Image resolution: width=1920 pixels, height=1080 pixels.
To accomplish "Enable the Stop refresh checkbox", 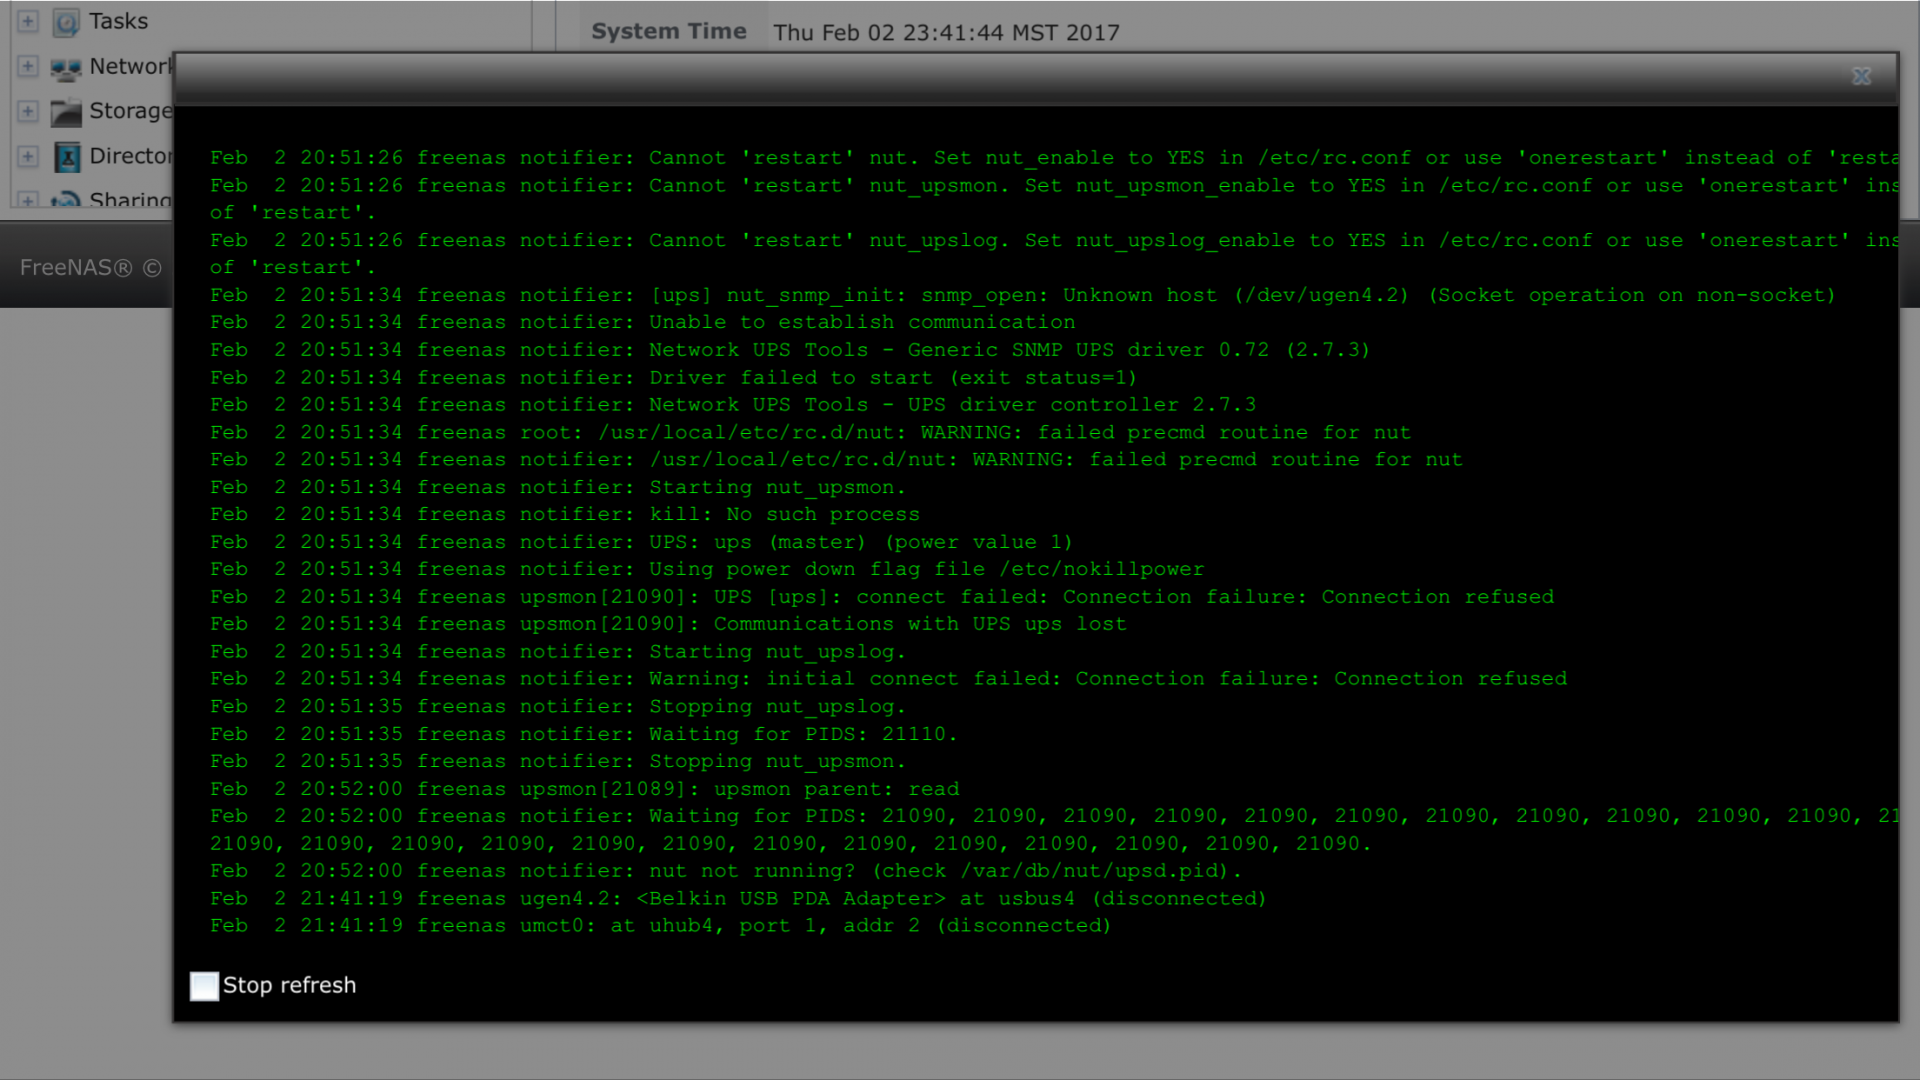I will pyautogui.click(x=204, y=986).
